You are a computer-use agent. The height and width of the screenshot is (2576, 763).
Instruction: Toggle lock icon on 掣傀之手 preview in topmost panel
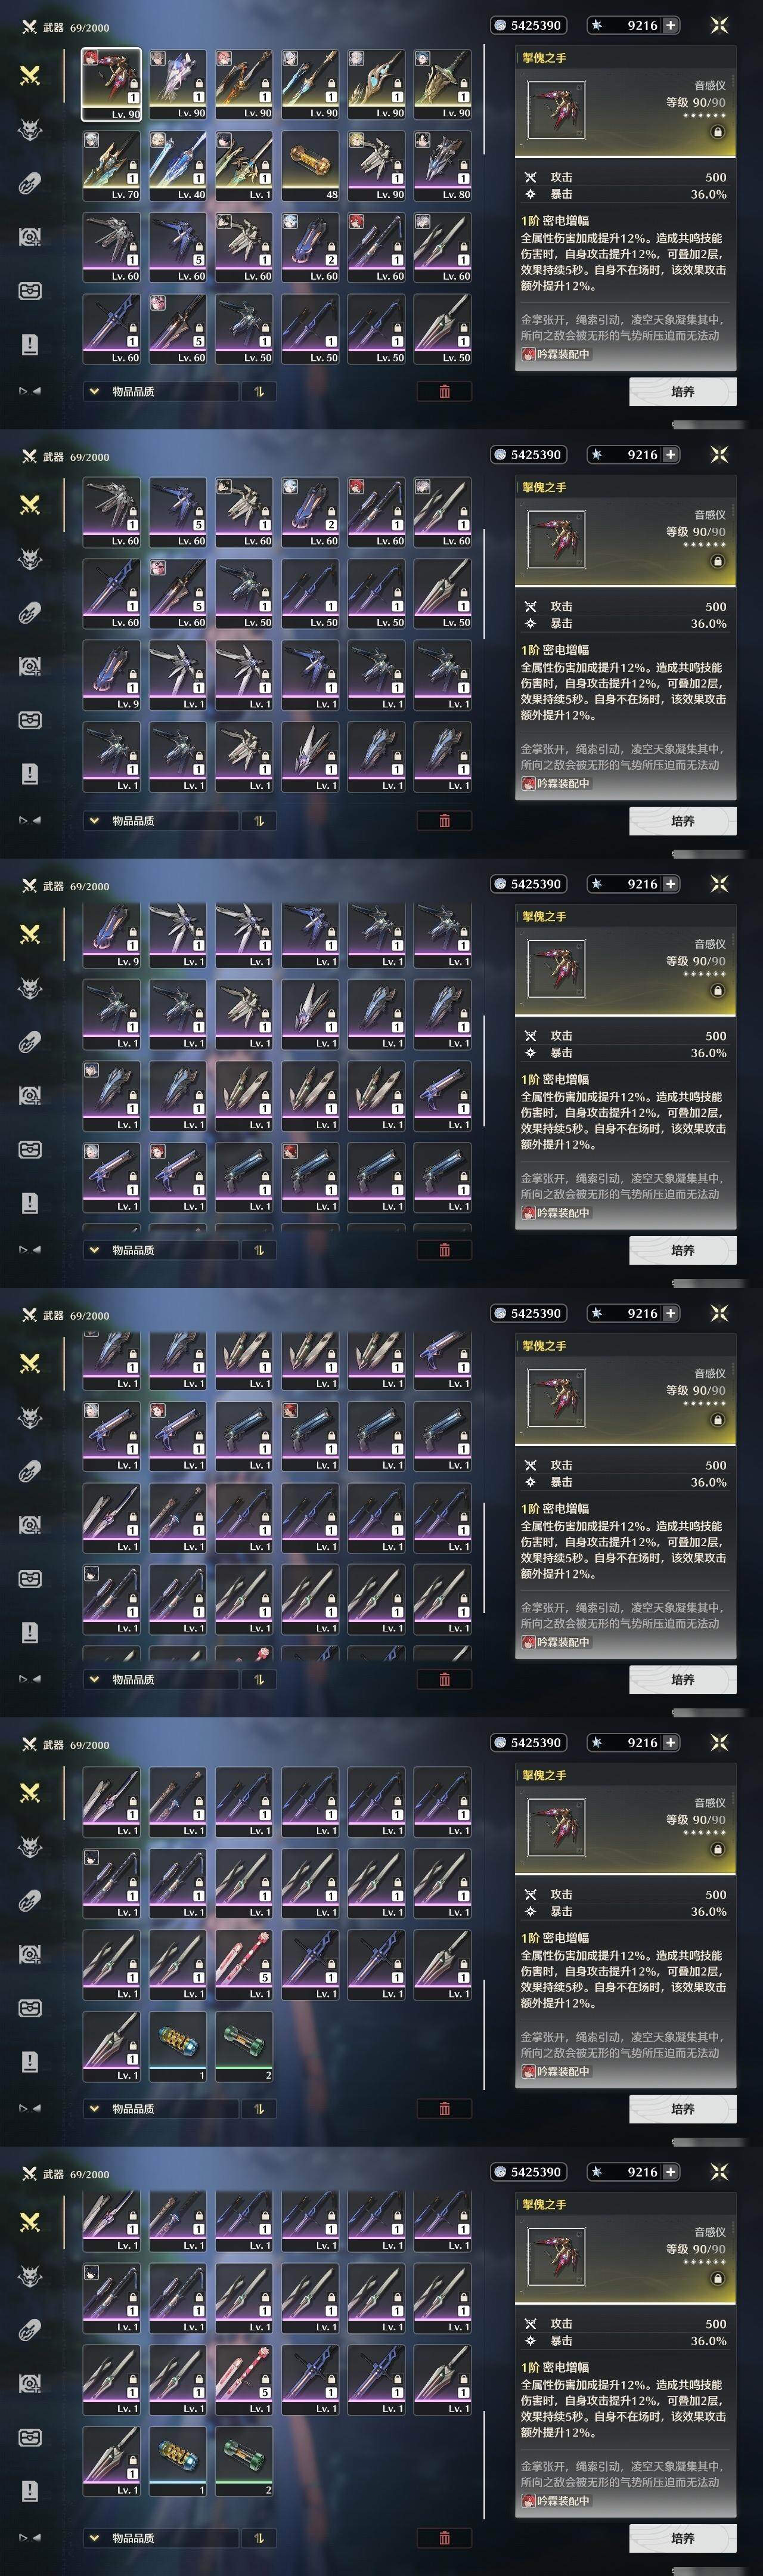point(717,132)
